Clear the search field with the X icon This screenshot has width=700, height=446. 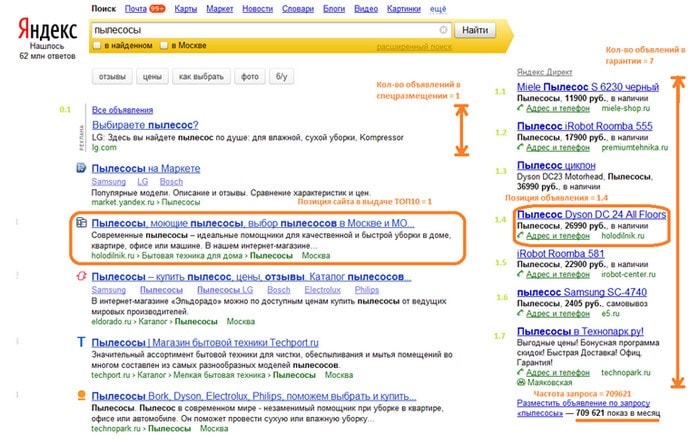[x=443, y=29]
